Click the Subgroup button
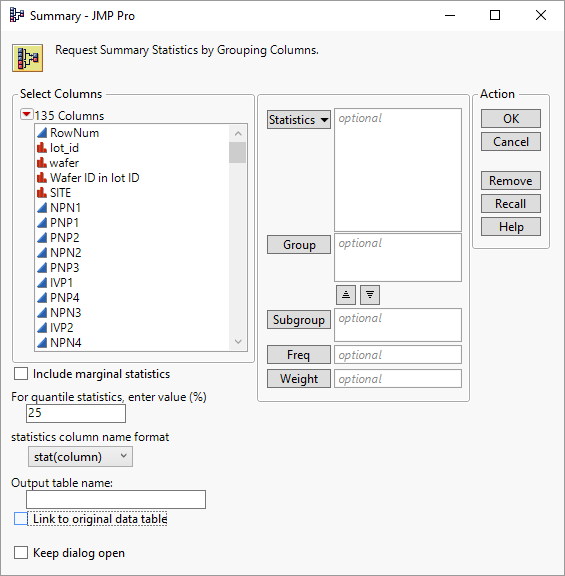565x576 pixels. [x=299, y=320]
